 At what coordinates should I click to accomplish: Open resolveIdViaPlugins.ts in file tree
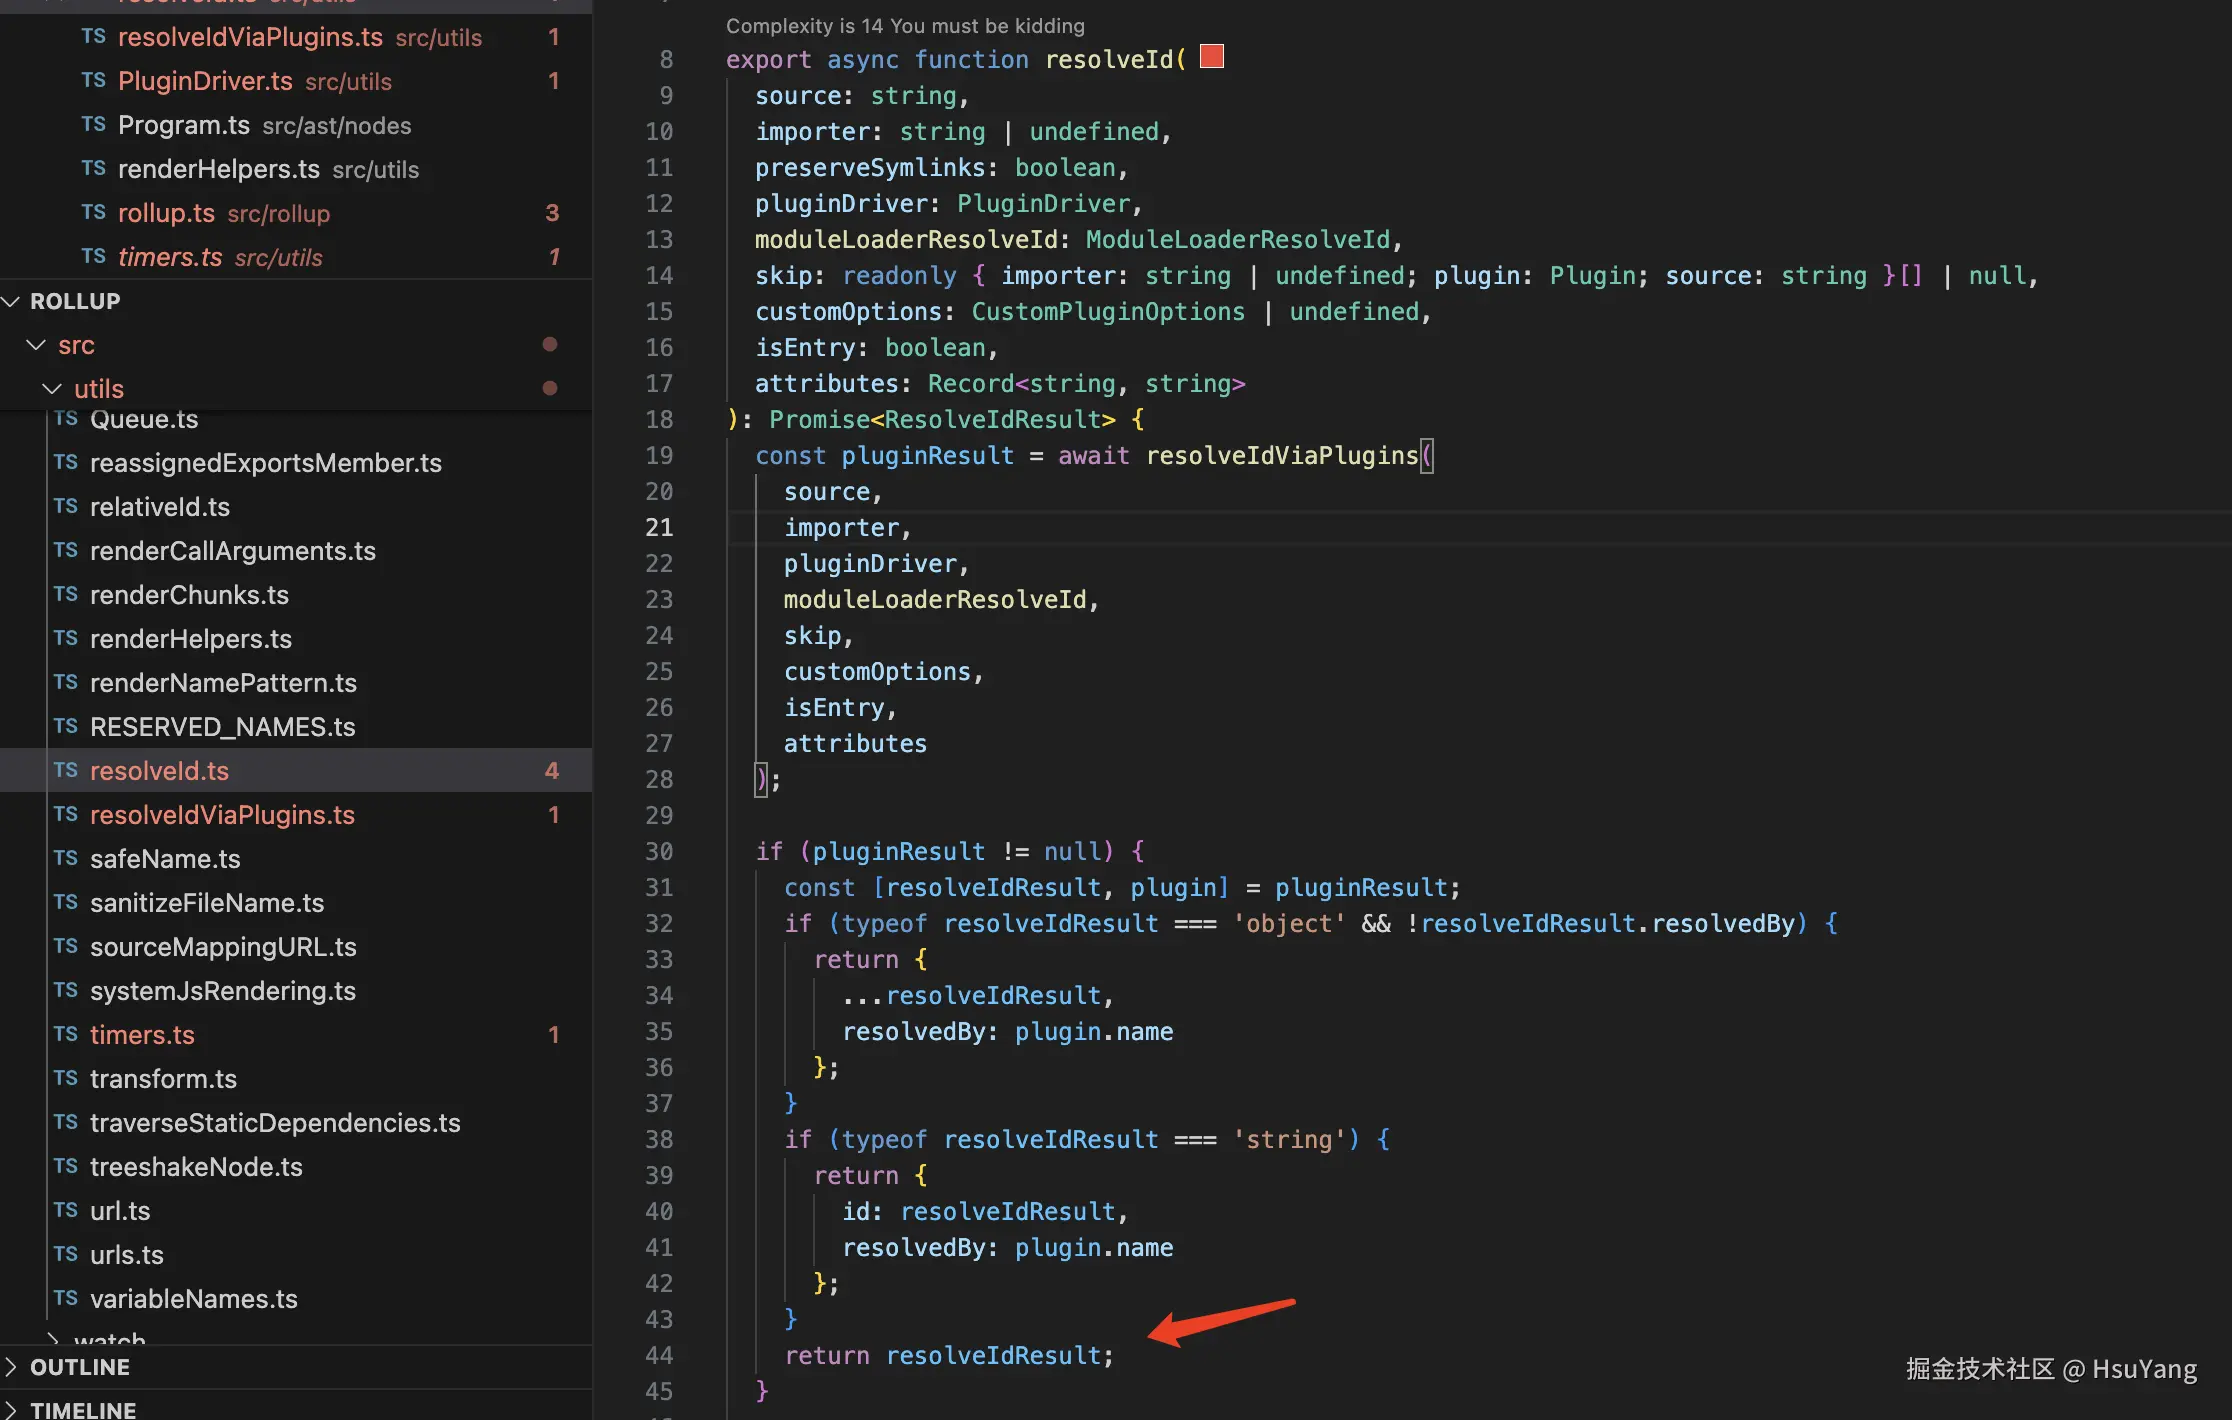(x=222, y=815)
